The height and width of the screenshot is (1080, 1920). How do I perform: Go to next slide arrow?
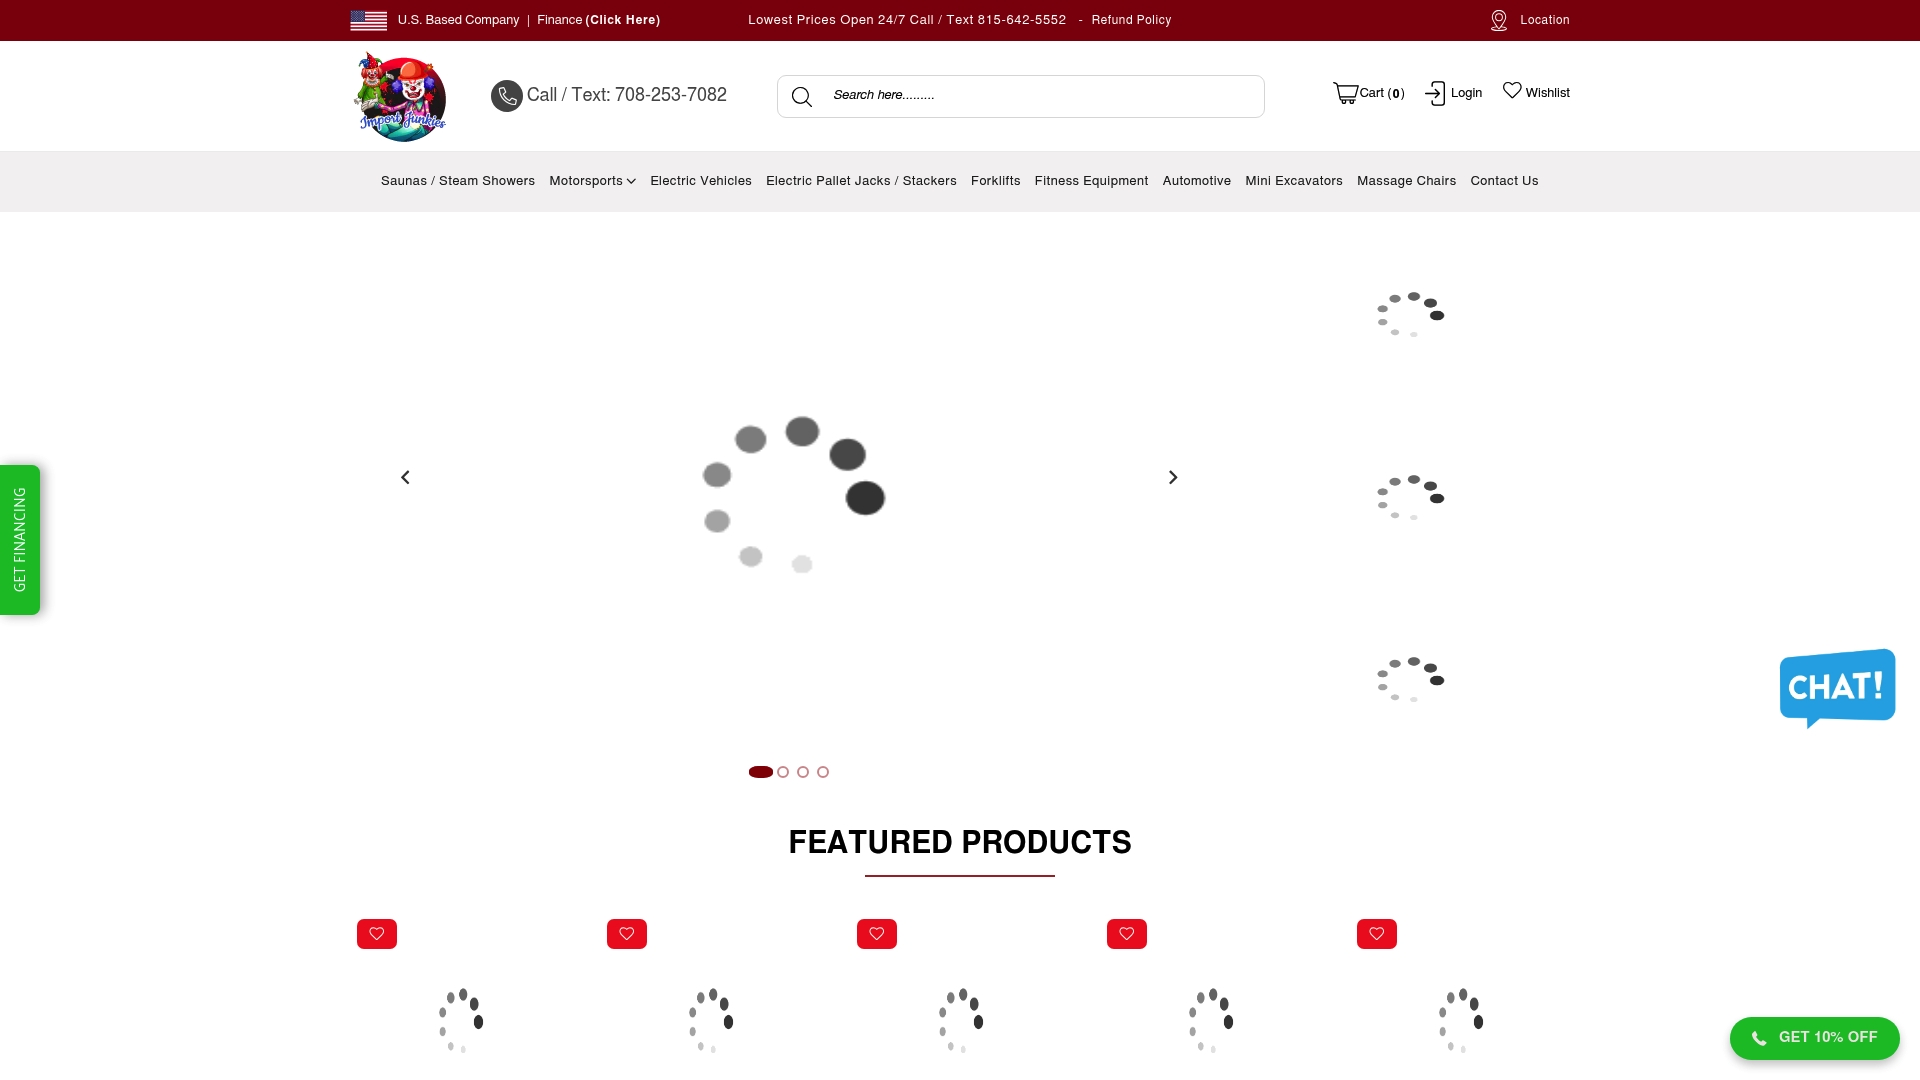(1173, 478)
